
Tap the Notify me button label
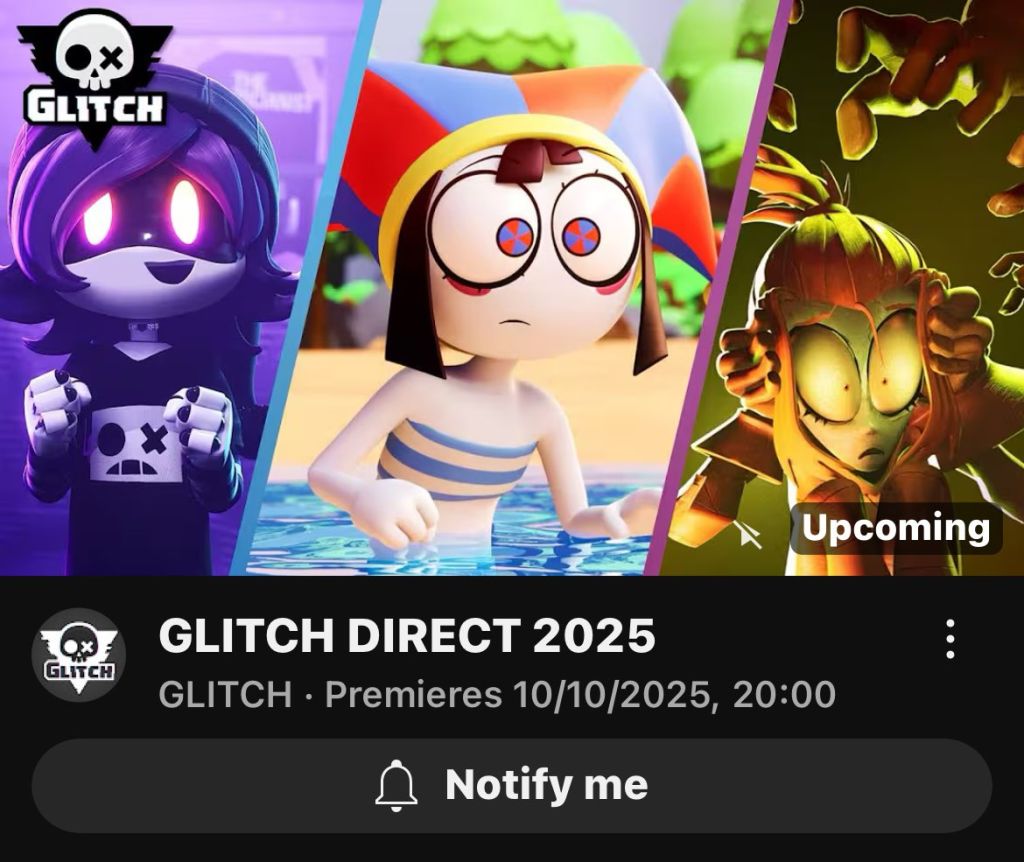(547, 784)
